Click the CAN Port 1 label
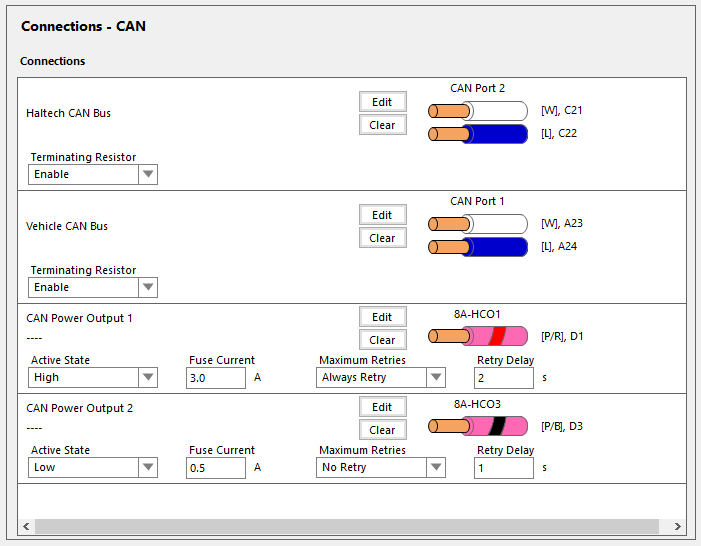 477,201
